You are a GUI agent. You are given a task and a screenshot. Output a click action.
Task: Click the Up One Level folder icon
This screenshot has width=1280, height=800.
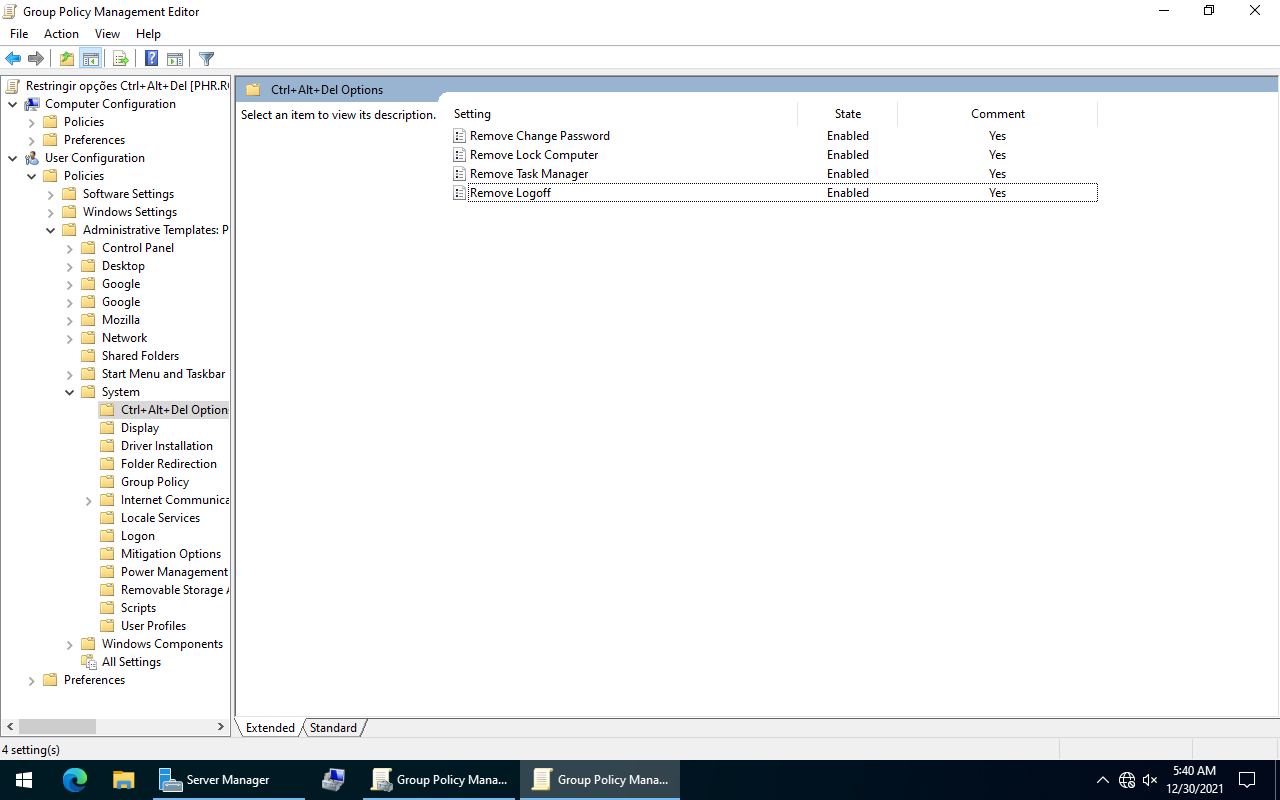(x=66, y=59)
